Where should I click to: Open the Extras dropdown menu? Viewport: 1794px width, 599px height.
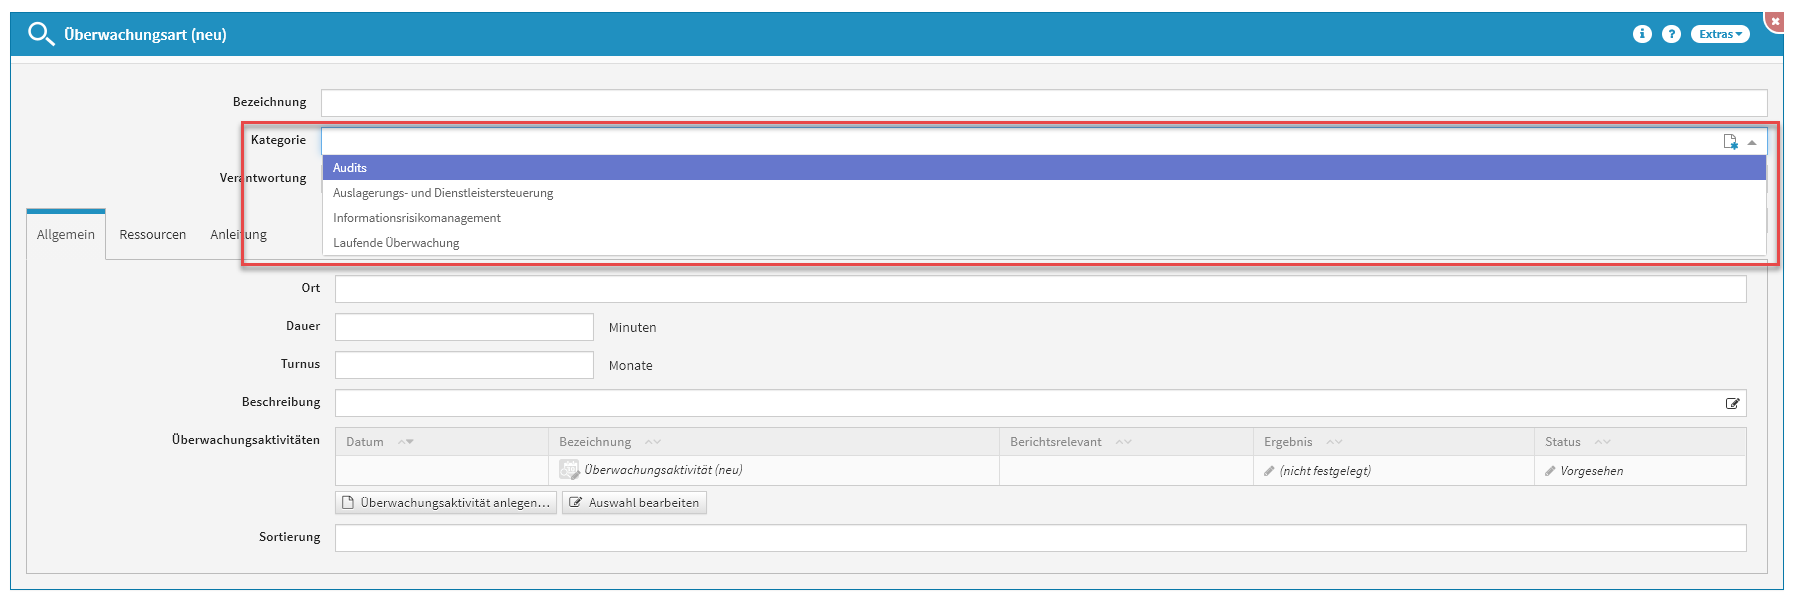[1719, 34]
